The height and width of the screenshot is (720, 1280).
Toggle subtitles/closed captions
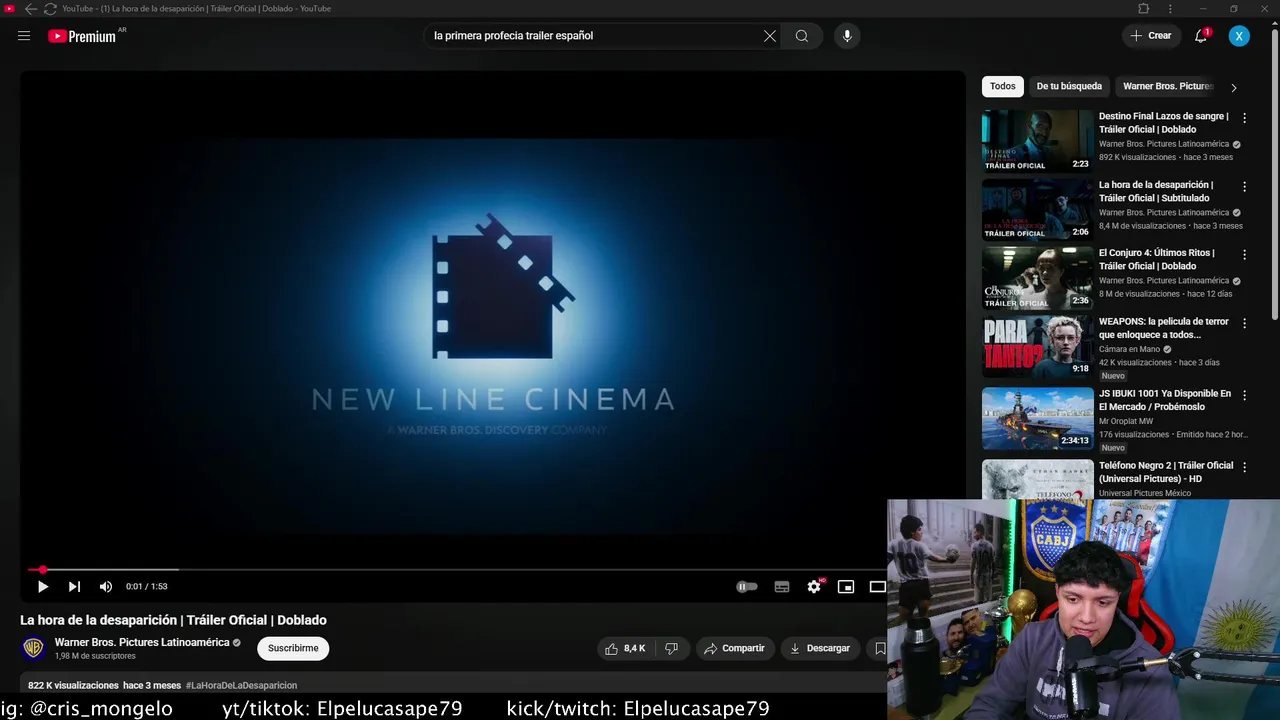click(782, 587)
